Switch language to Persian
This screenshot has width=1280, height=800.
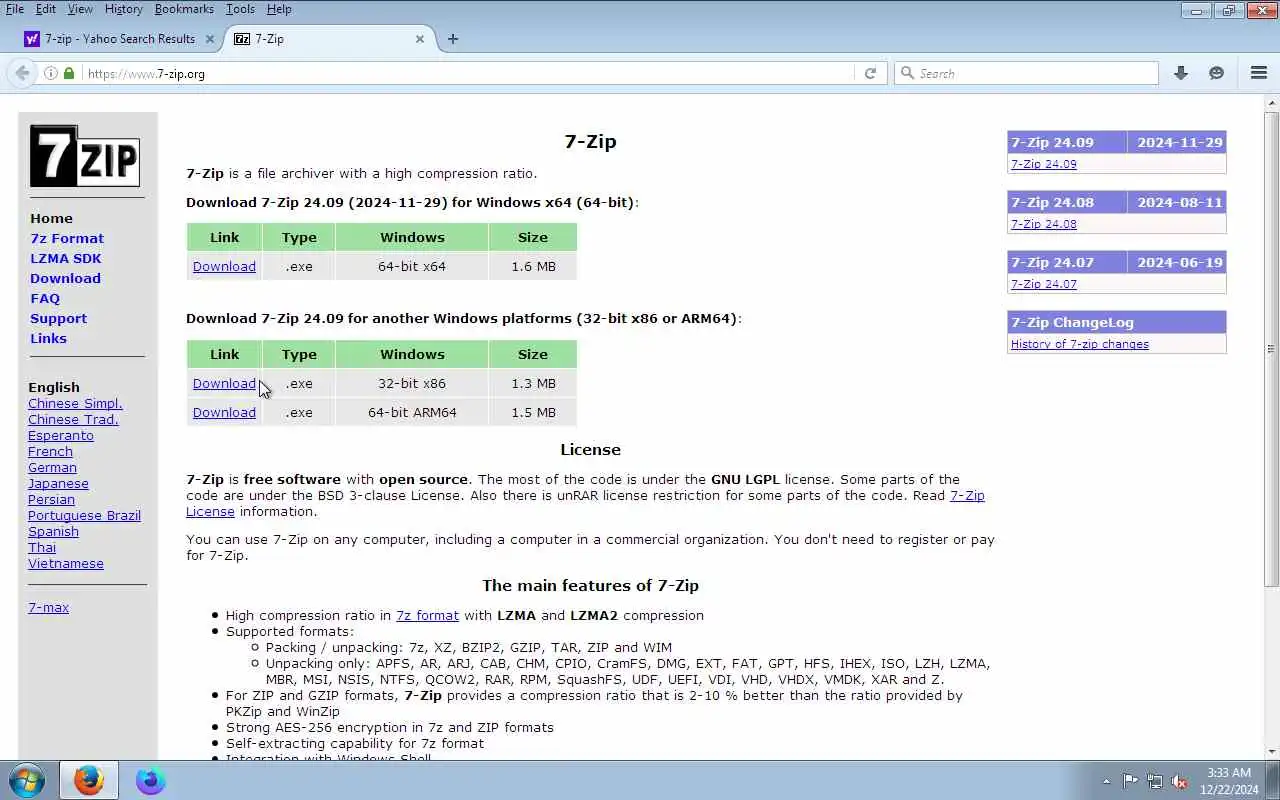(x=51, y=500)
